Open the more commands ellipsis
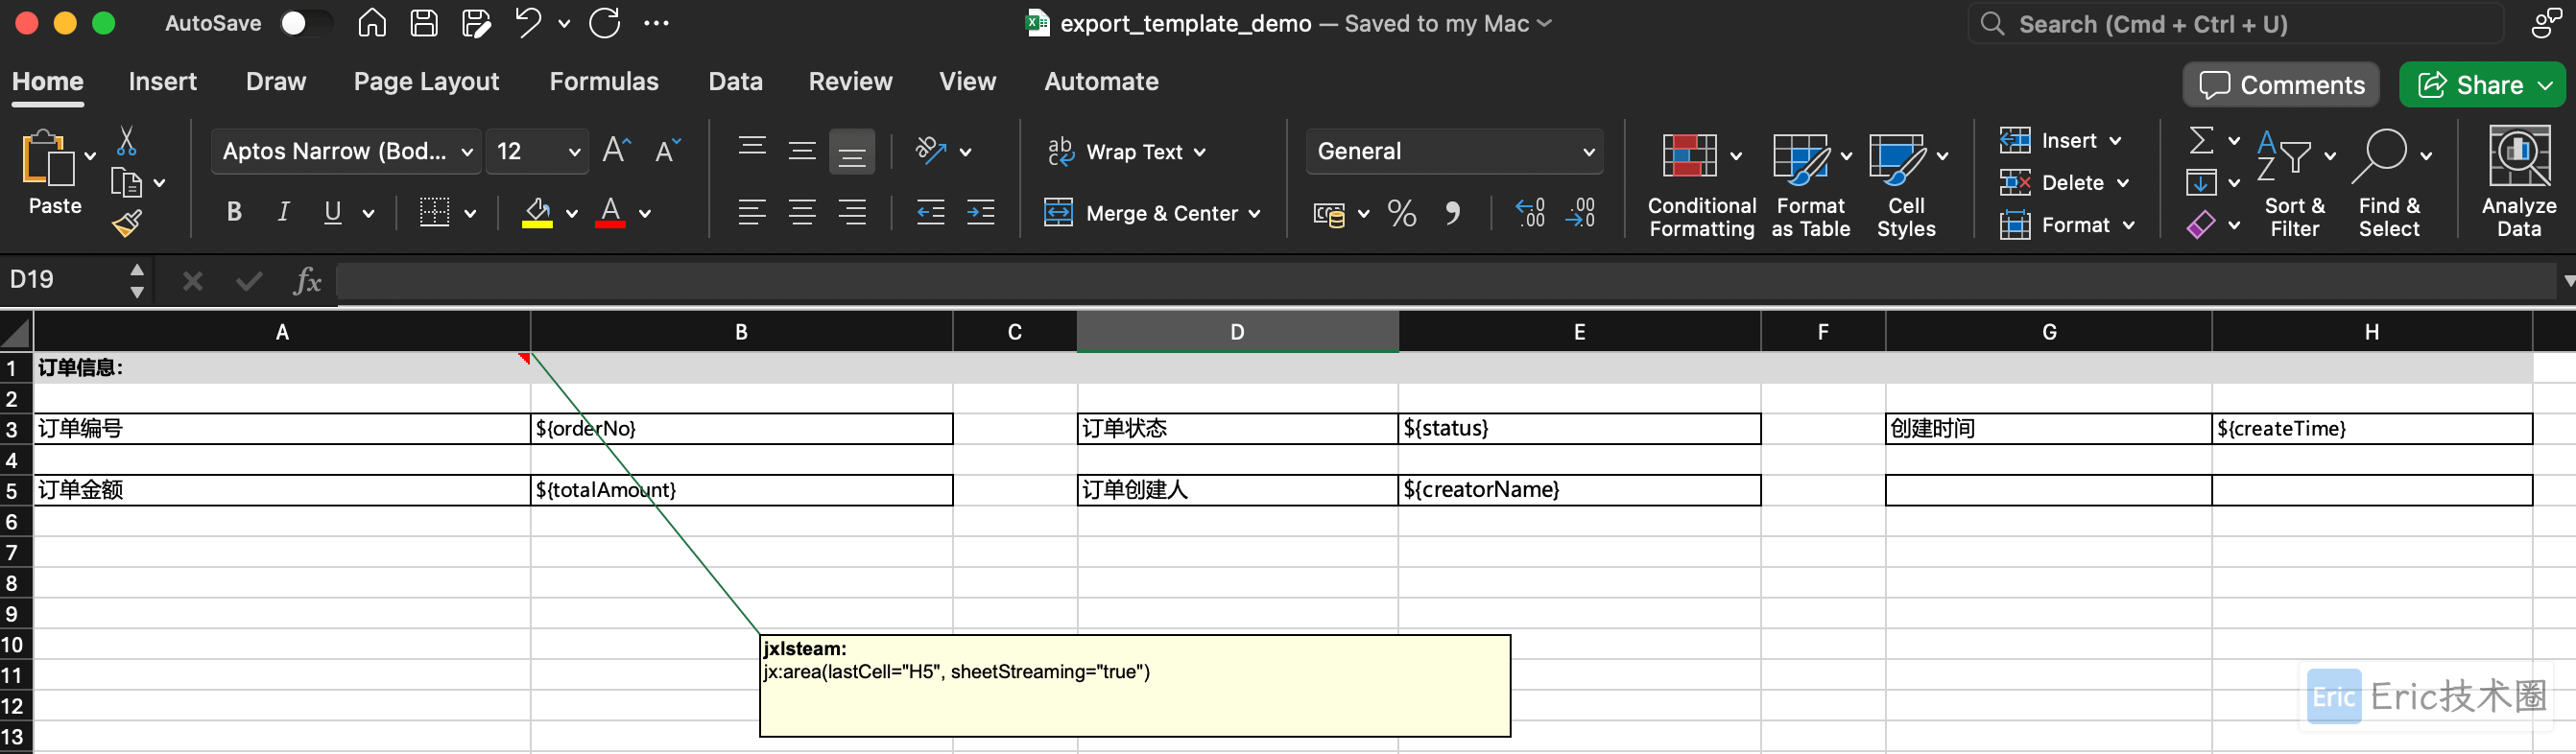This screenshot has height=754, width=2576. [x=656, y=23]
